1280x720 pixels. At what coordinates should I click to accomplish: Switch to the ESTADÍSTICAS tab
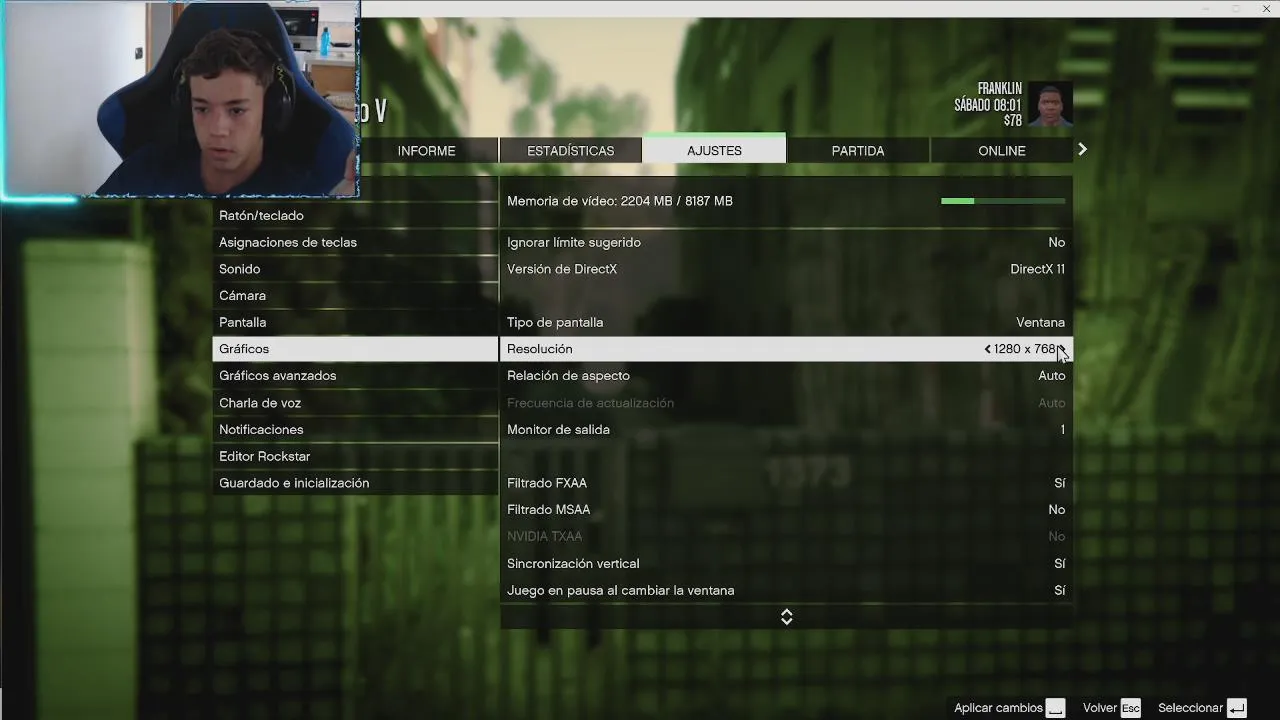pos(571,150)
